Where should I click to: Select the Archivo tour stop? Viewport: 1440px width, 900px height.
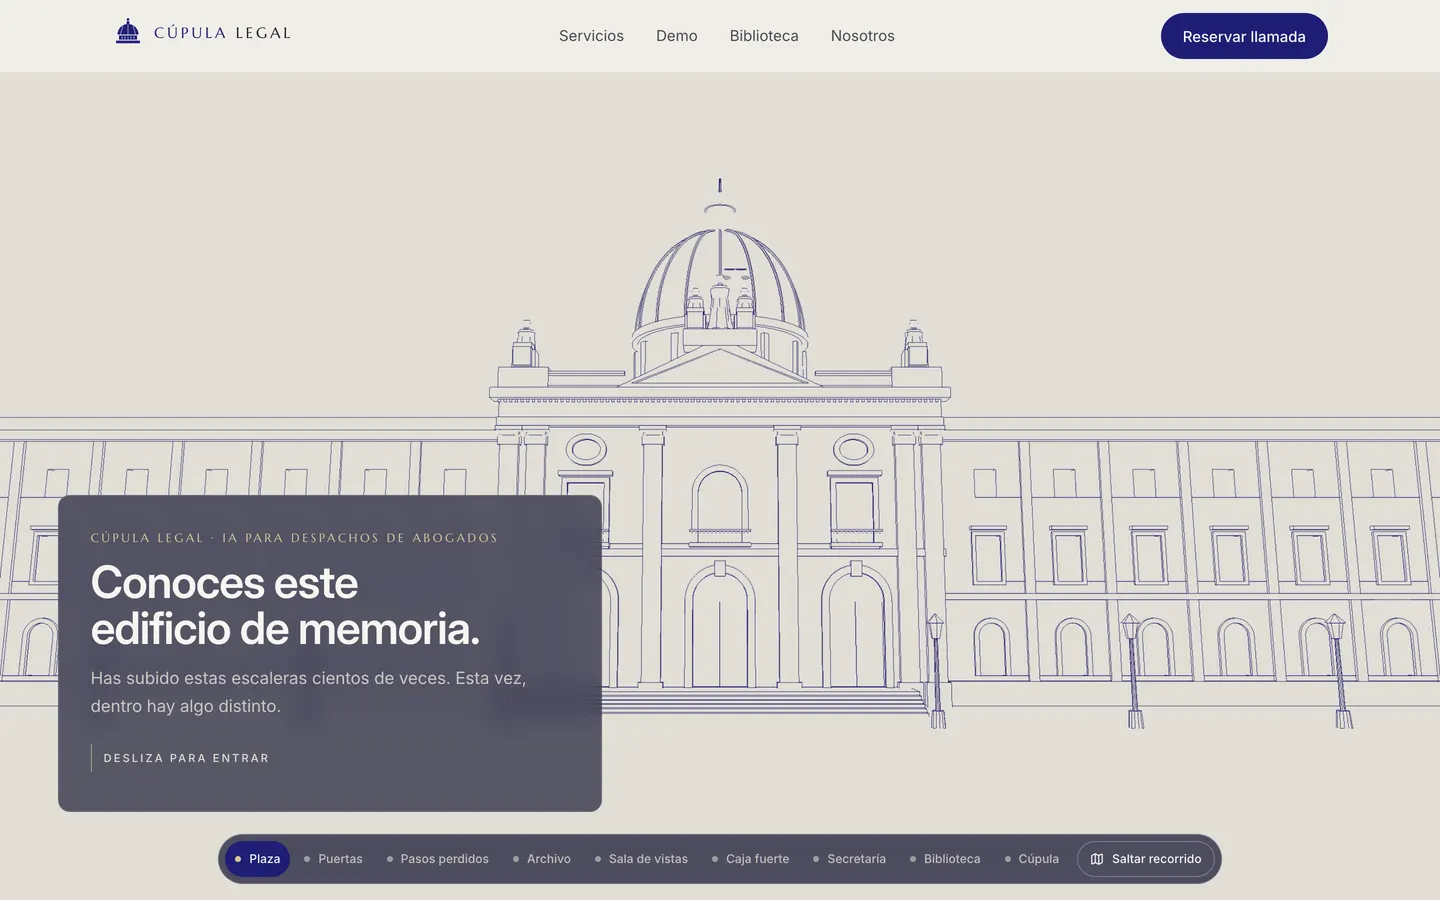tap(542, 859)
